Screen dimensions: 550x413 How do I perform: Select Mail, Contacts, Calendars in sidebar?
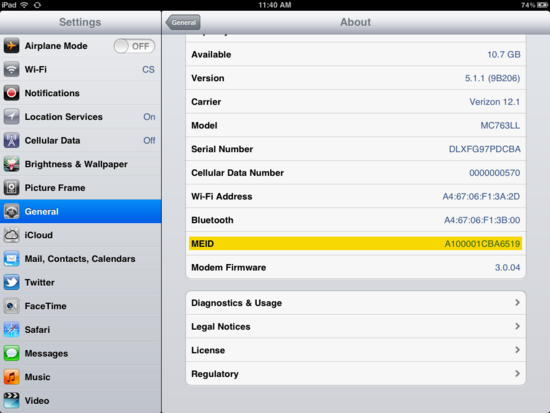(81, 259)
